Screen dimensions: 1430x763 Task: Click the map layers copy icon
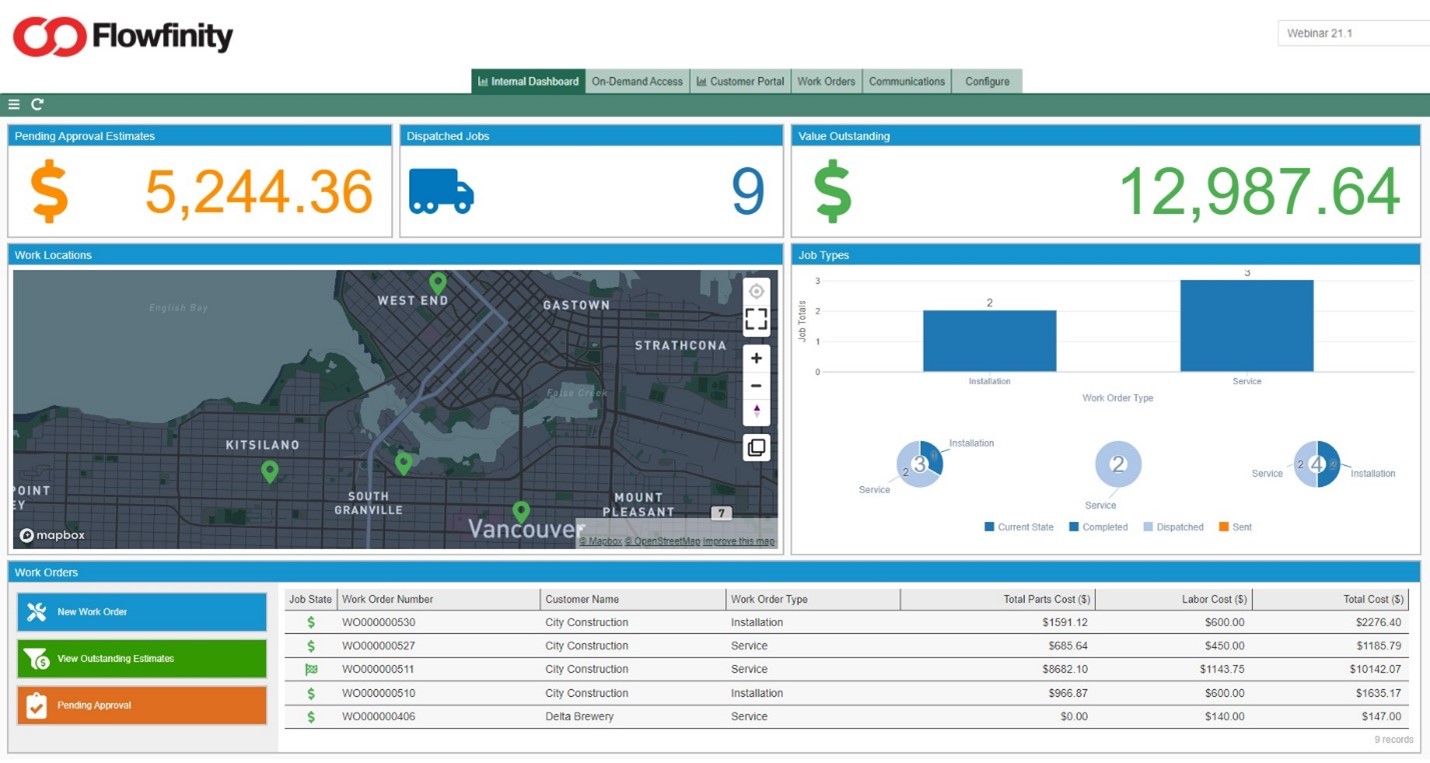coord(756,447)
